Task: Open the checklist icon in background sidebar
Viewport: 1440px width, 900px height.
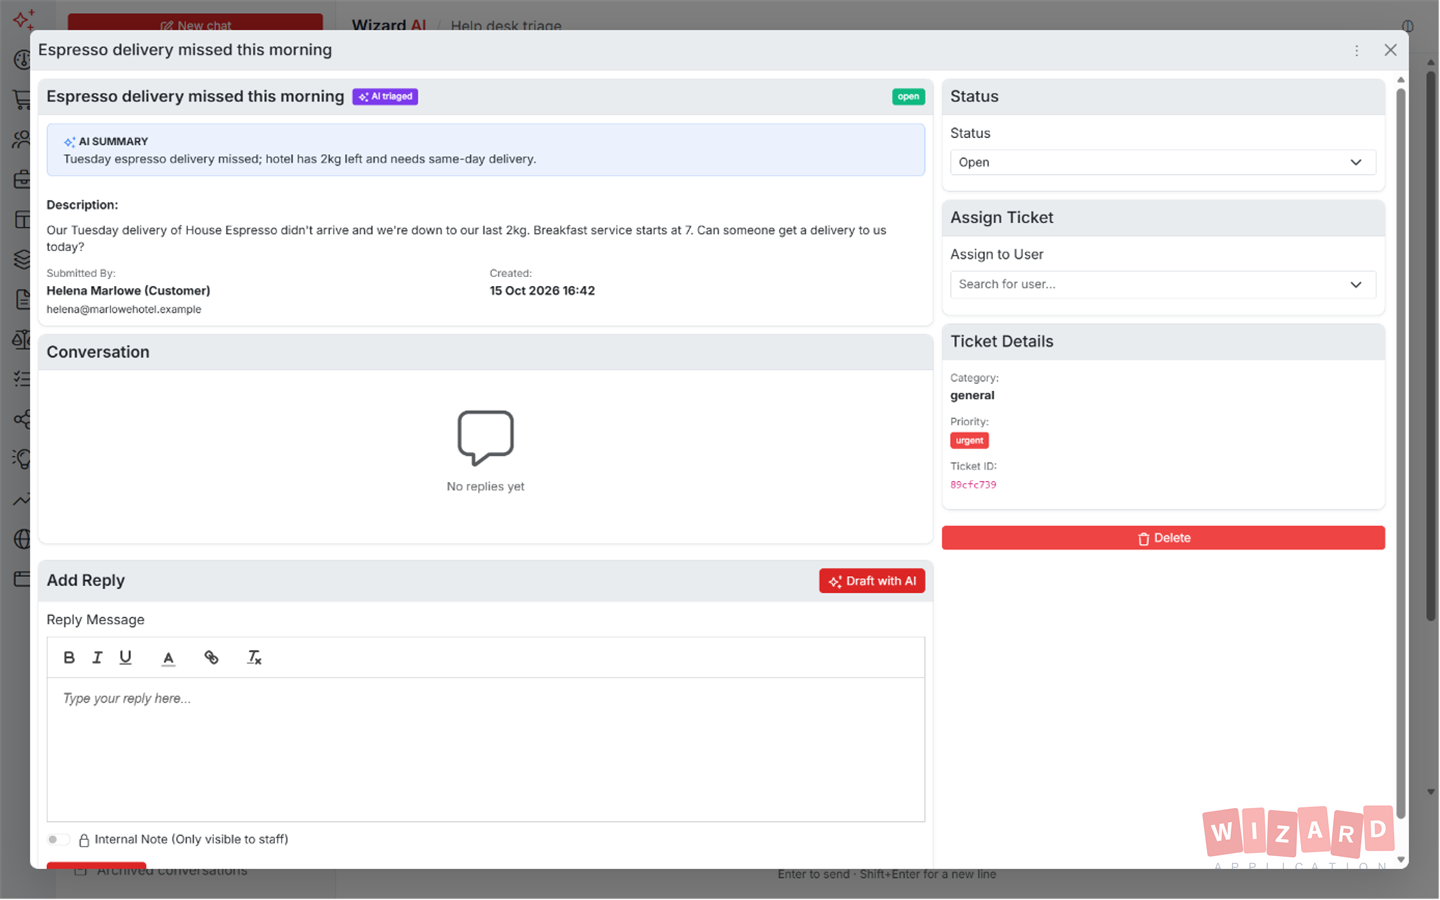Action: [x=22, y=379]
